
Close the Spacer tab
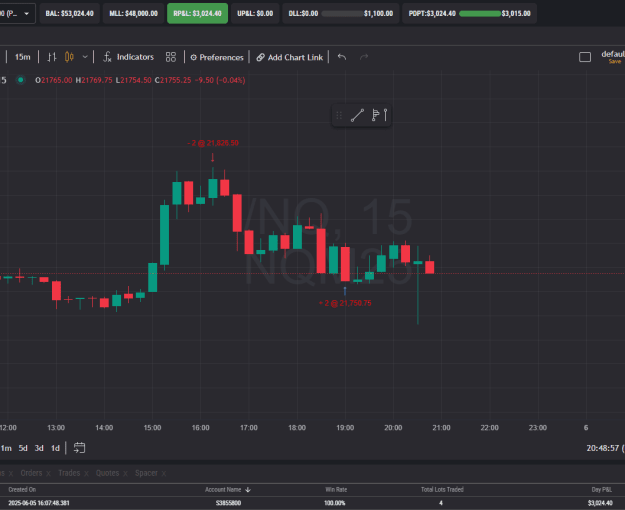pyautogui.click(x=164, y=474)
